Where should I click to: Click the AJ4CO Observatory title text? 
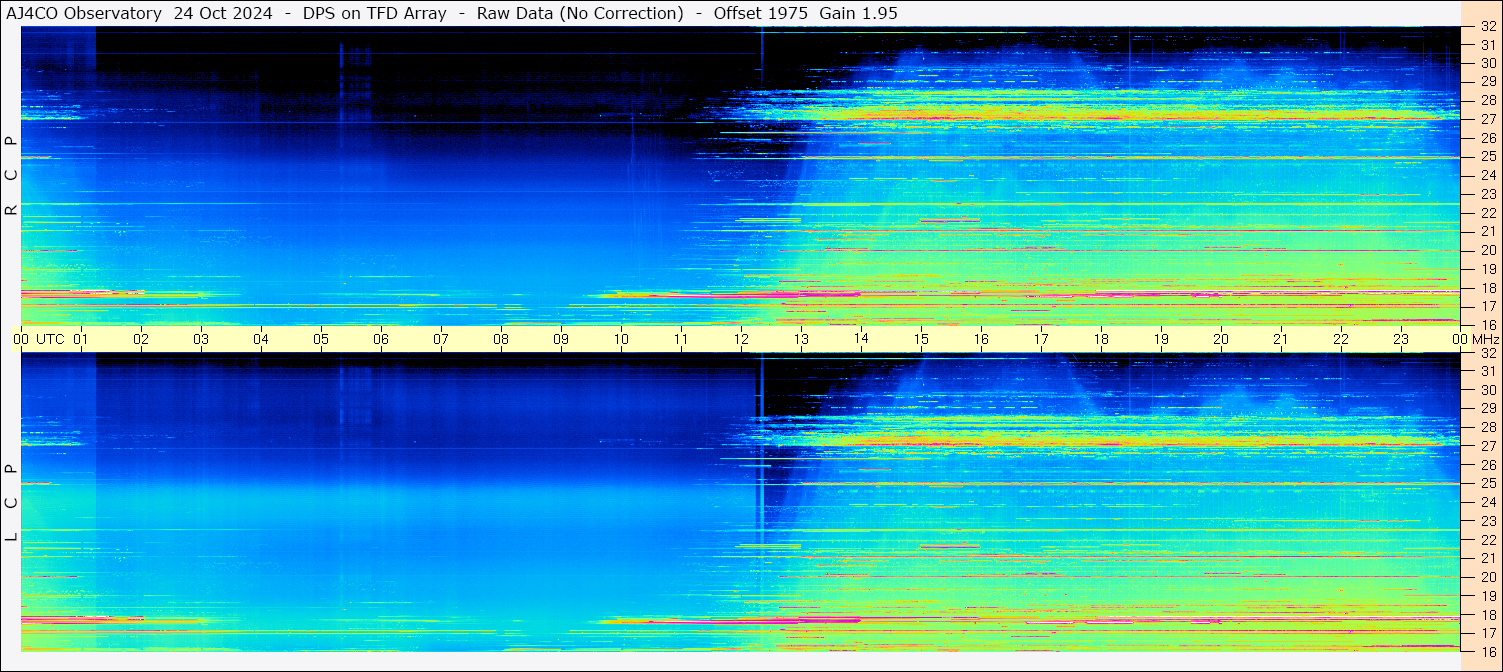tap(84, 13)
